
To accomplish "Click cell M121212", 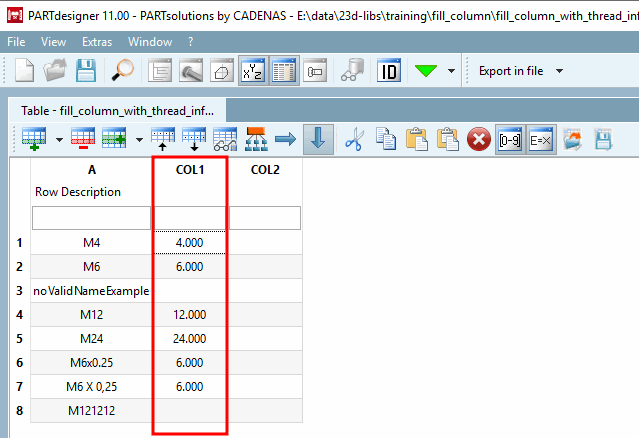I will [92, 411].
